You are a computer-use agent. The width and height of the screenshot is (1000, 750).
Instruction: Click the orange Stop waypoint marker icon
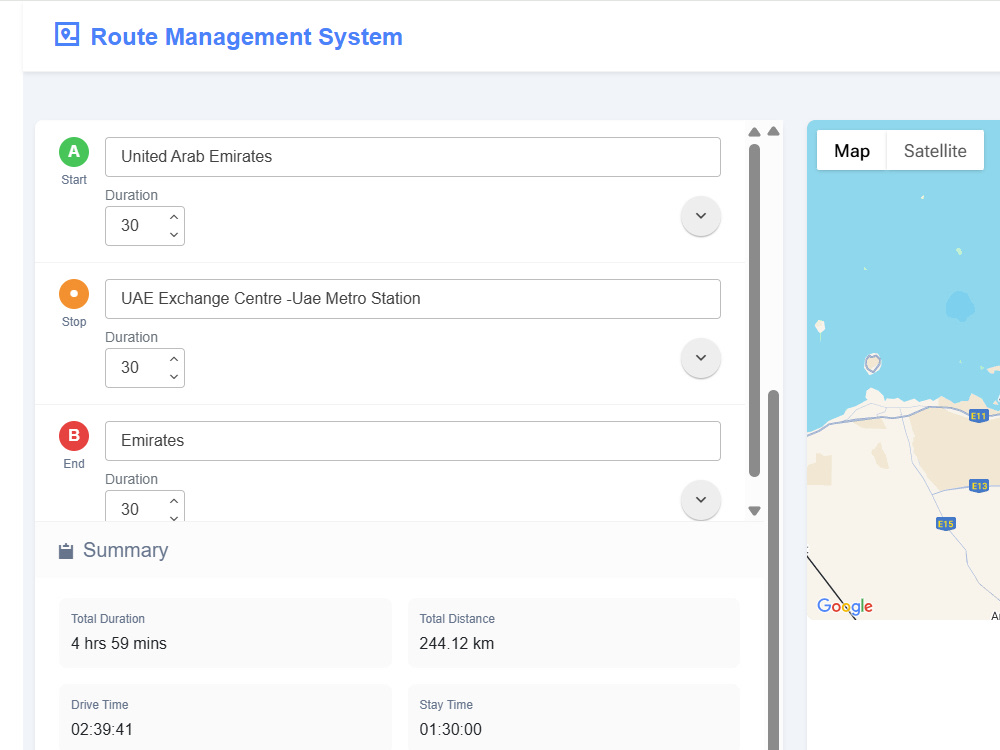click(x=74, y=294)
